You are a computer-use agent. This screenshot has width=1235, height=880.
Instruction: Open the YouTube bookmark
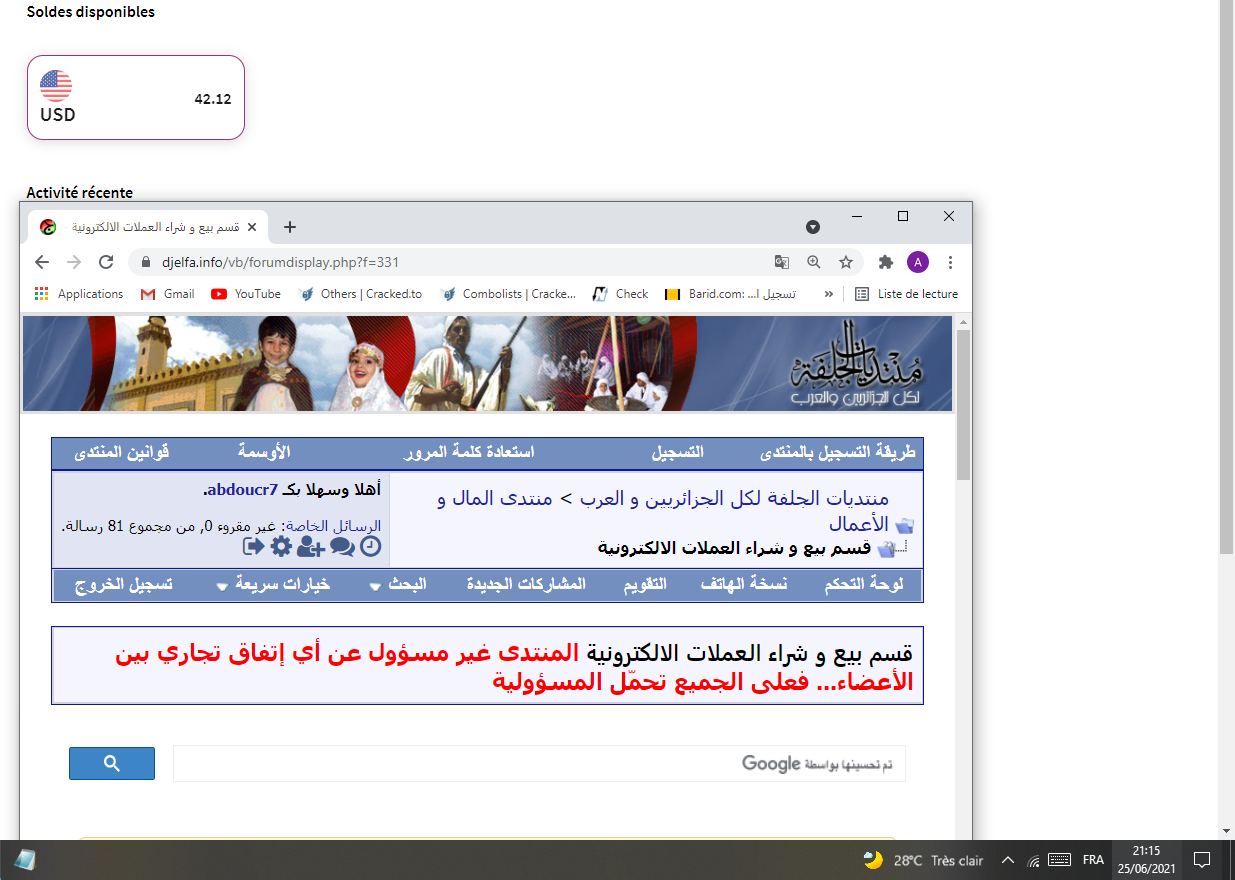(246, 294)
